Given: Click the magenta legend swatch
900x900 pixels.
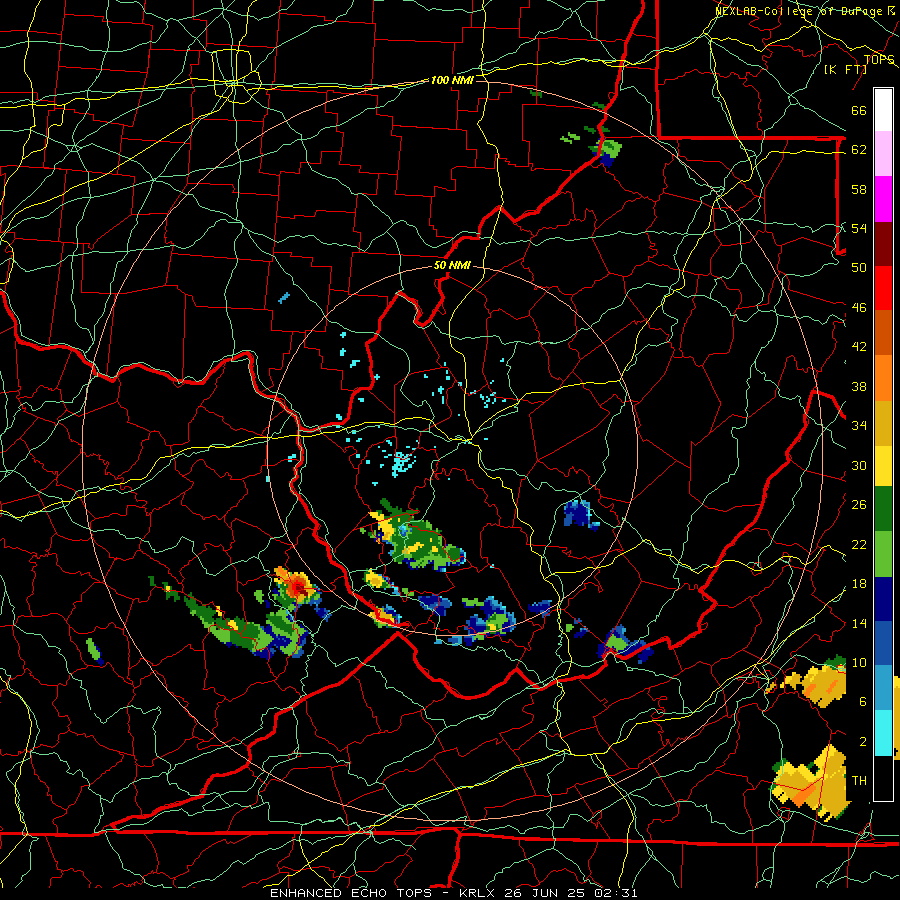Looking at the screenshot, I should (883, 199).
